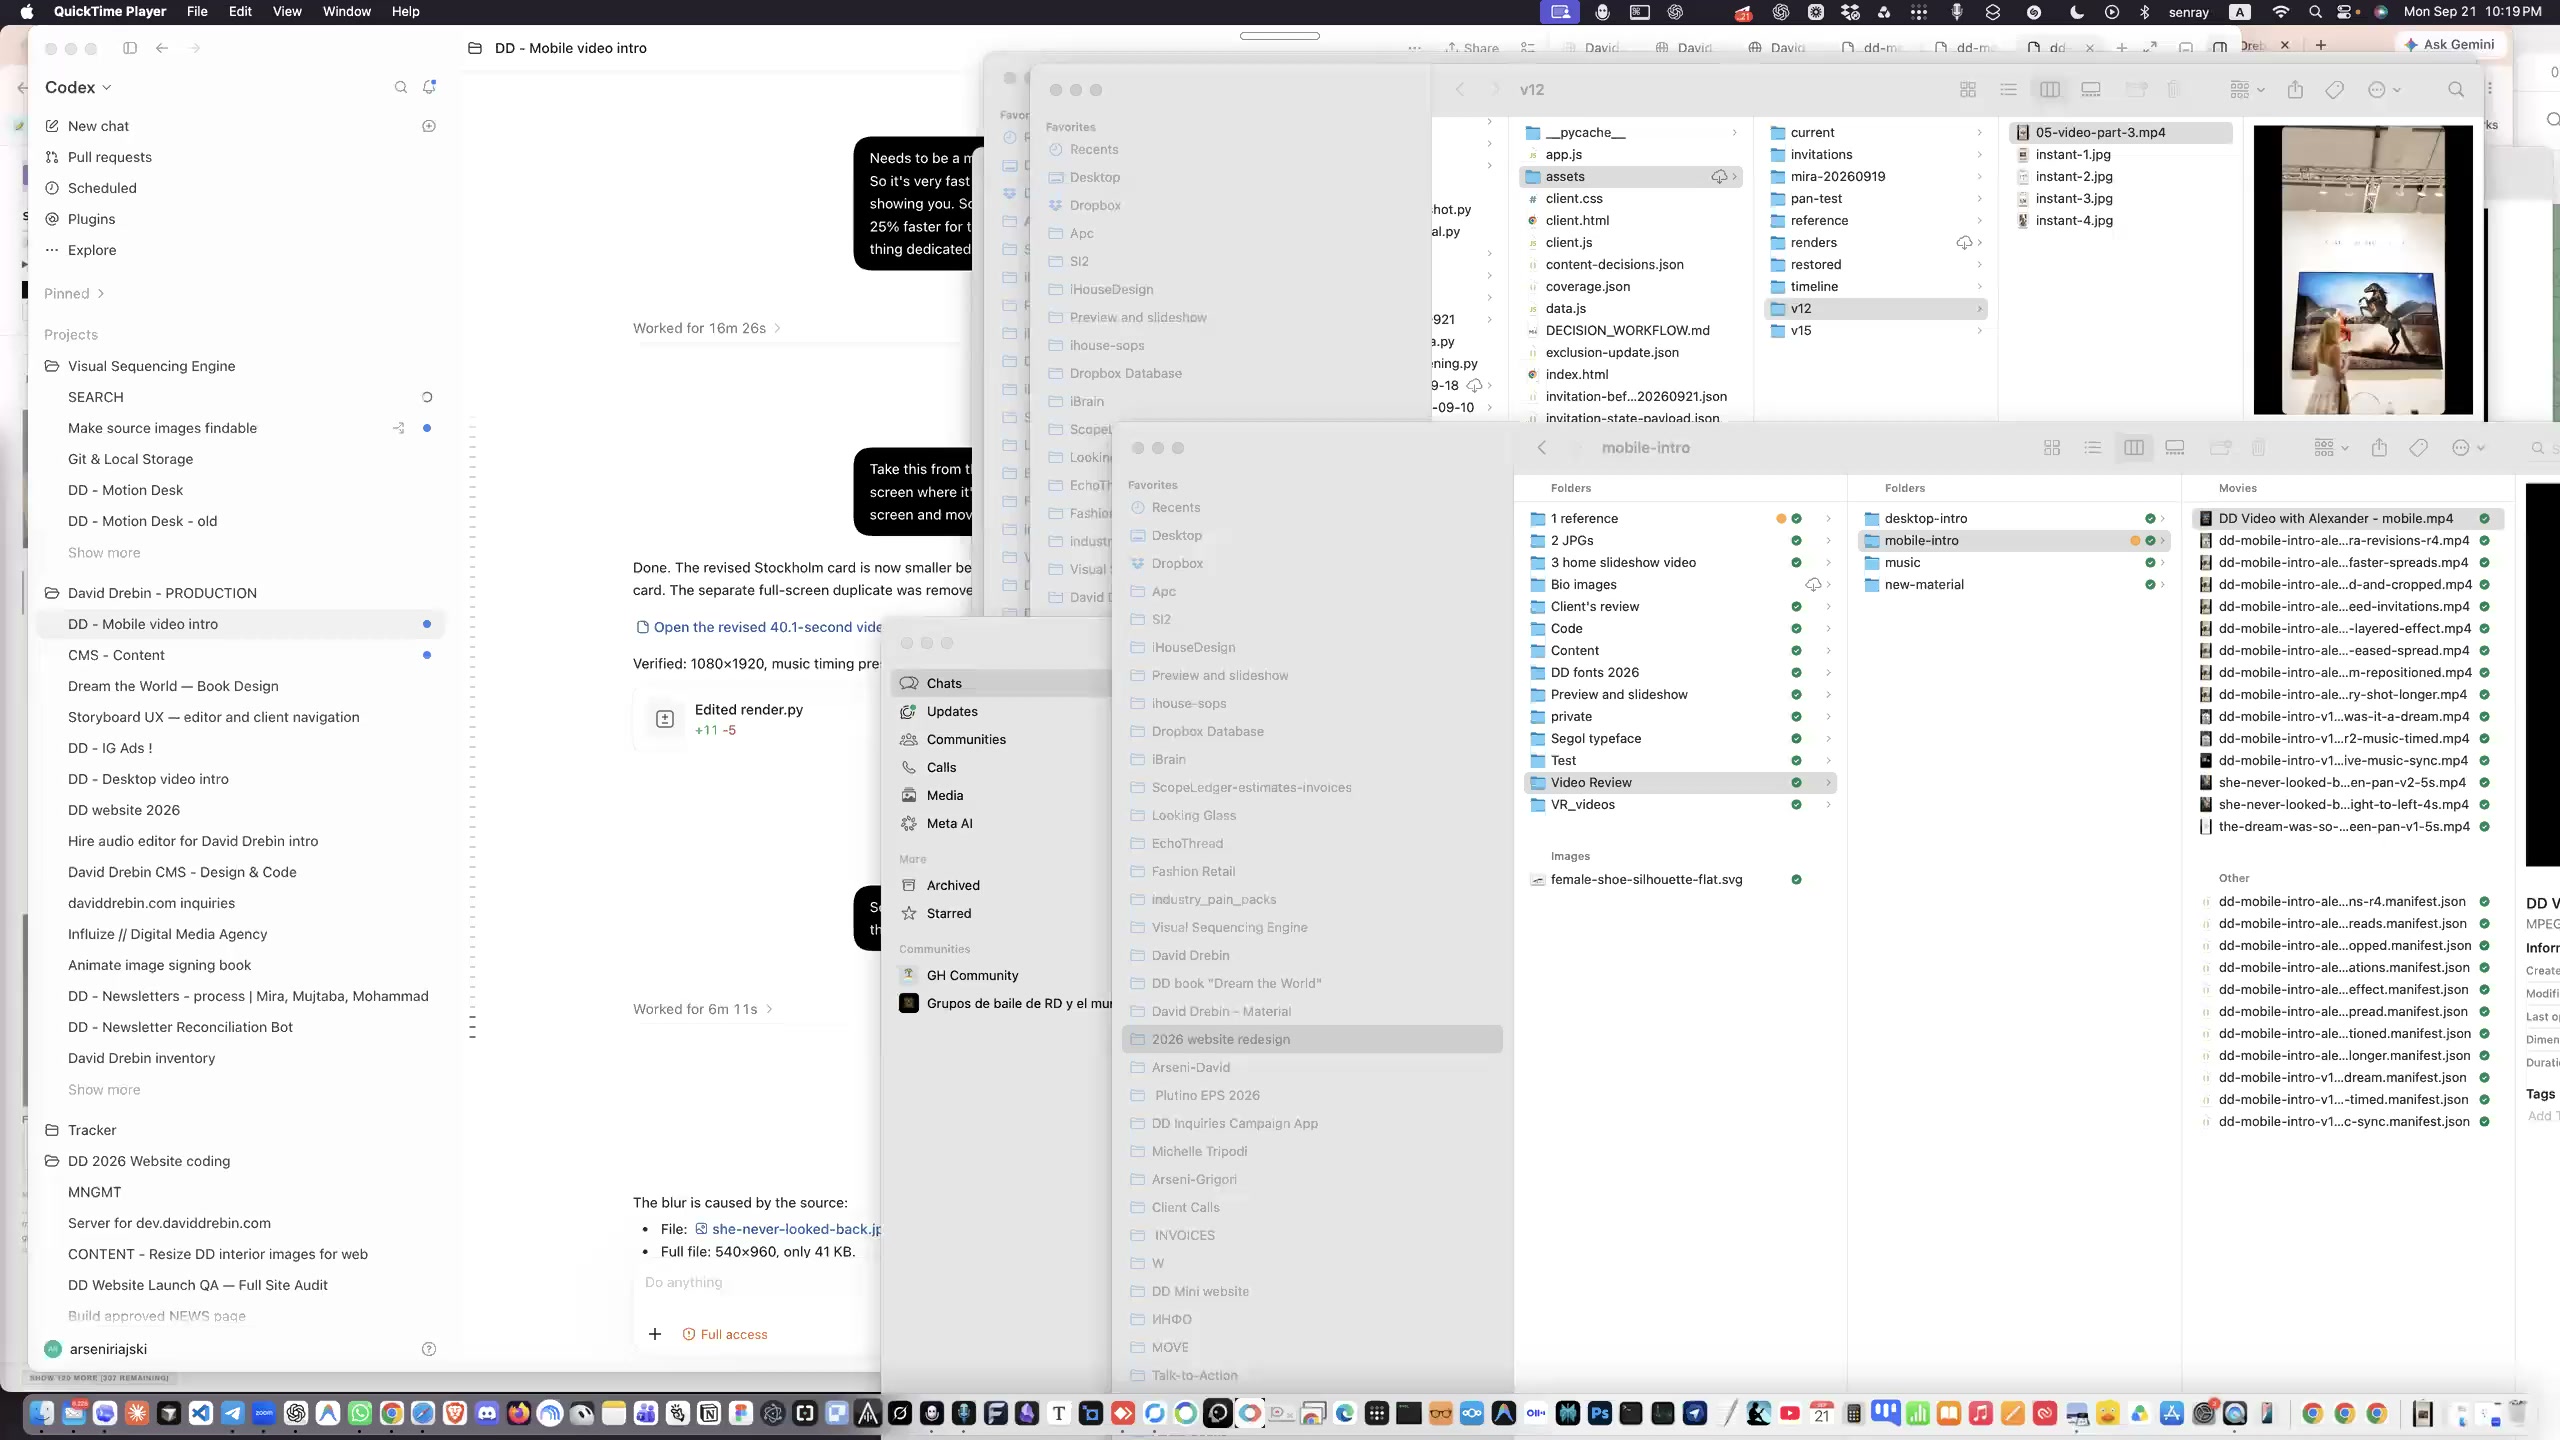Click Show more under David Drebin inventory
The image size is (2560, 1440).
pyautogui.click(x=104, y=1090)
